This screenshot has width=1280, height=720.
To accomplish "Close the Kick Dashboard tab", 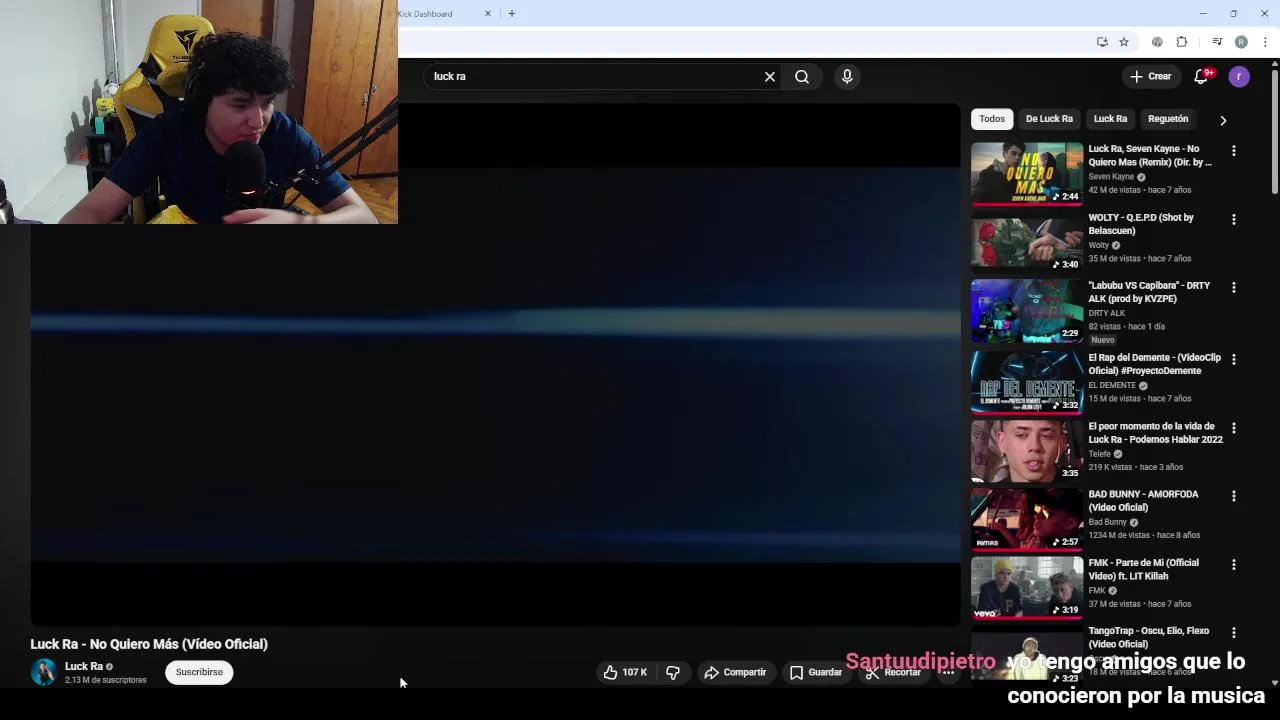I will [x=488, y=13].
